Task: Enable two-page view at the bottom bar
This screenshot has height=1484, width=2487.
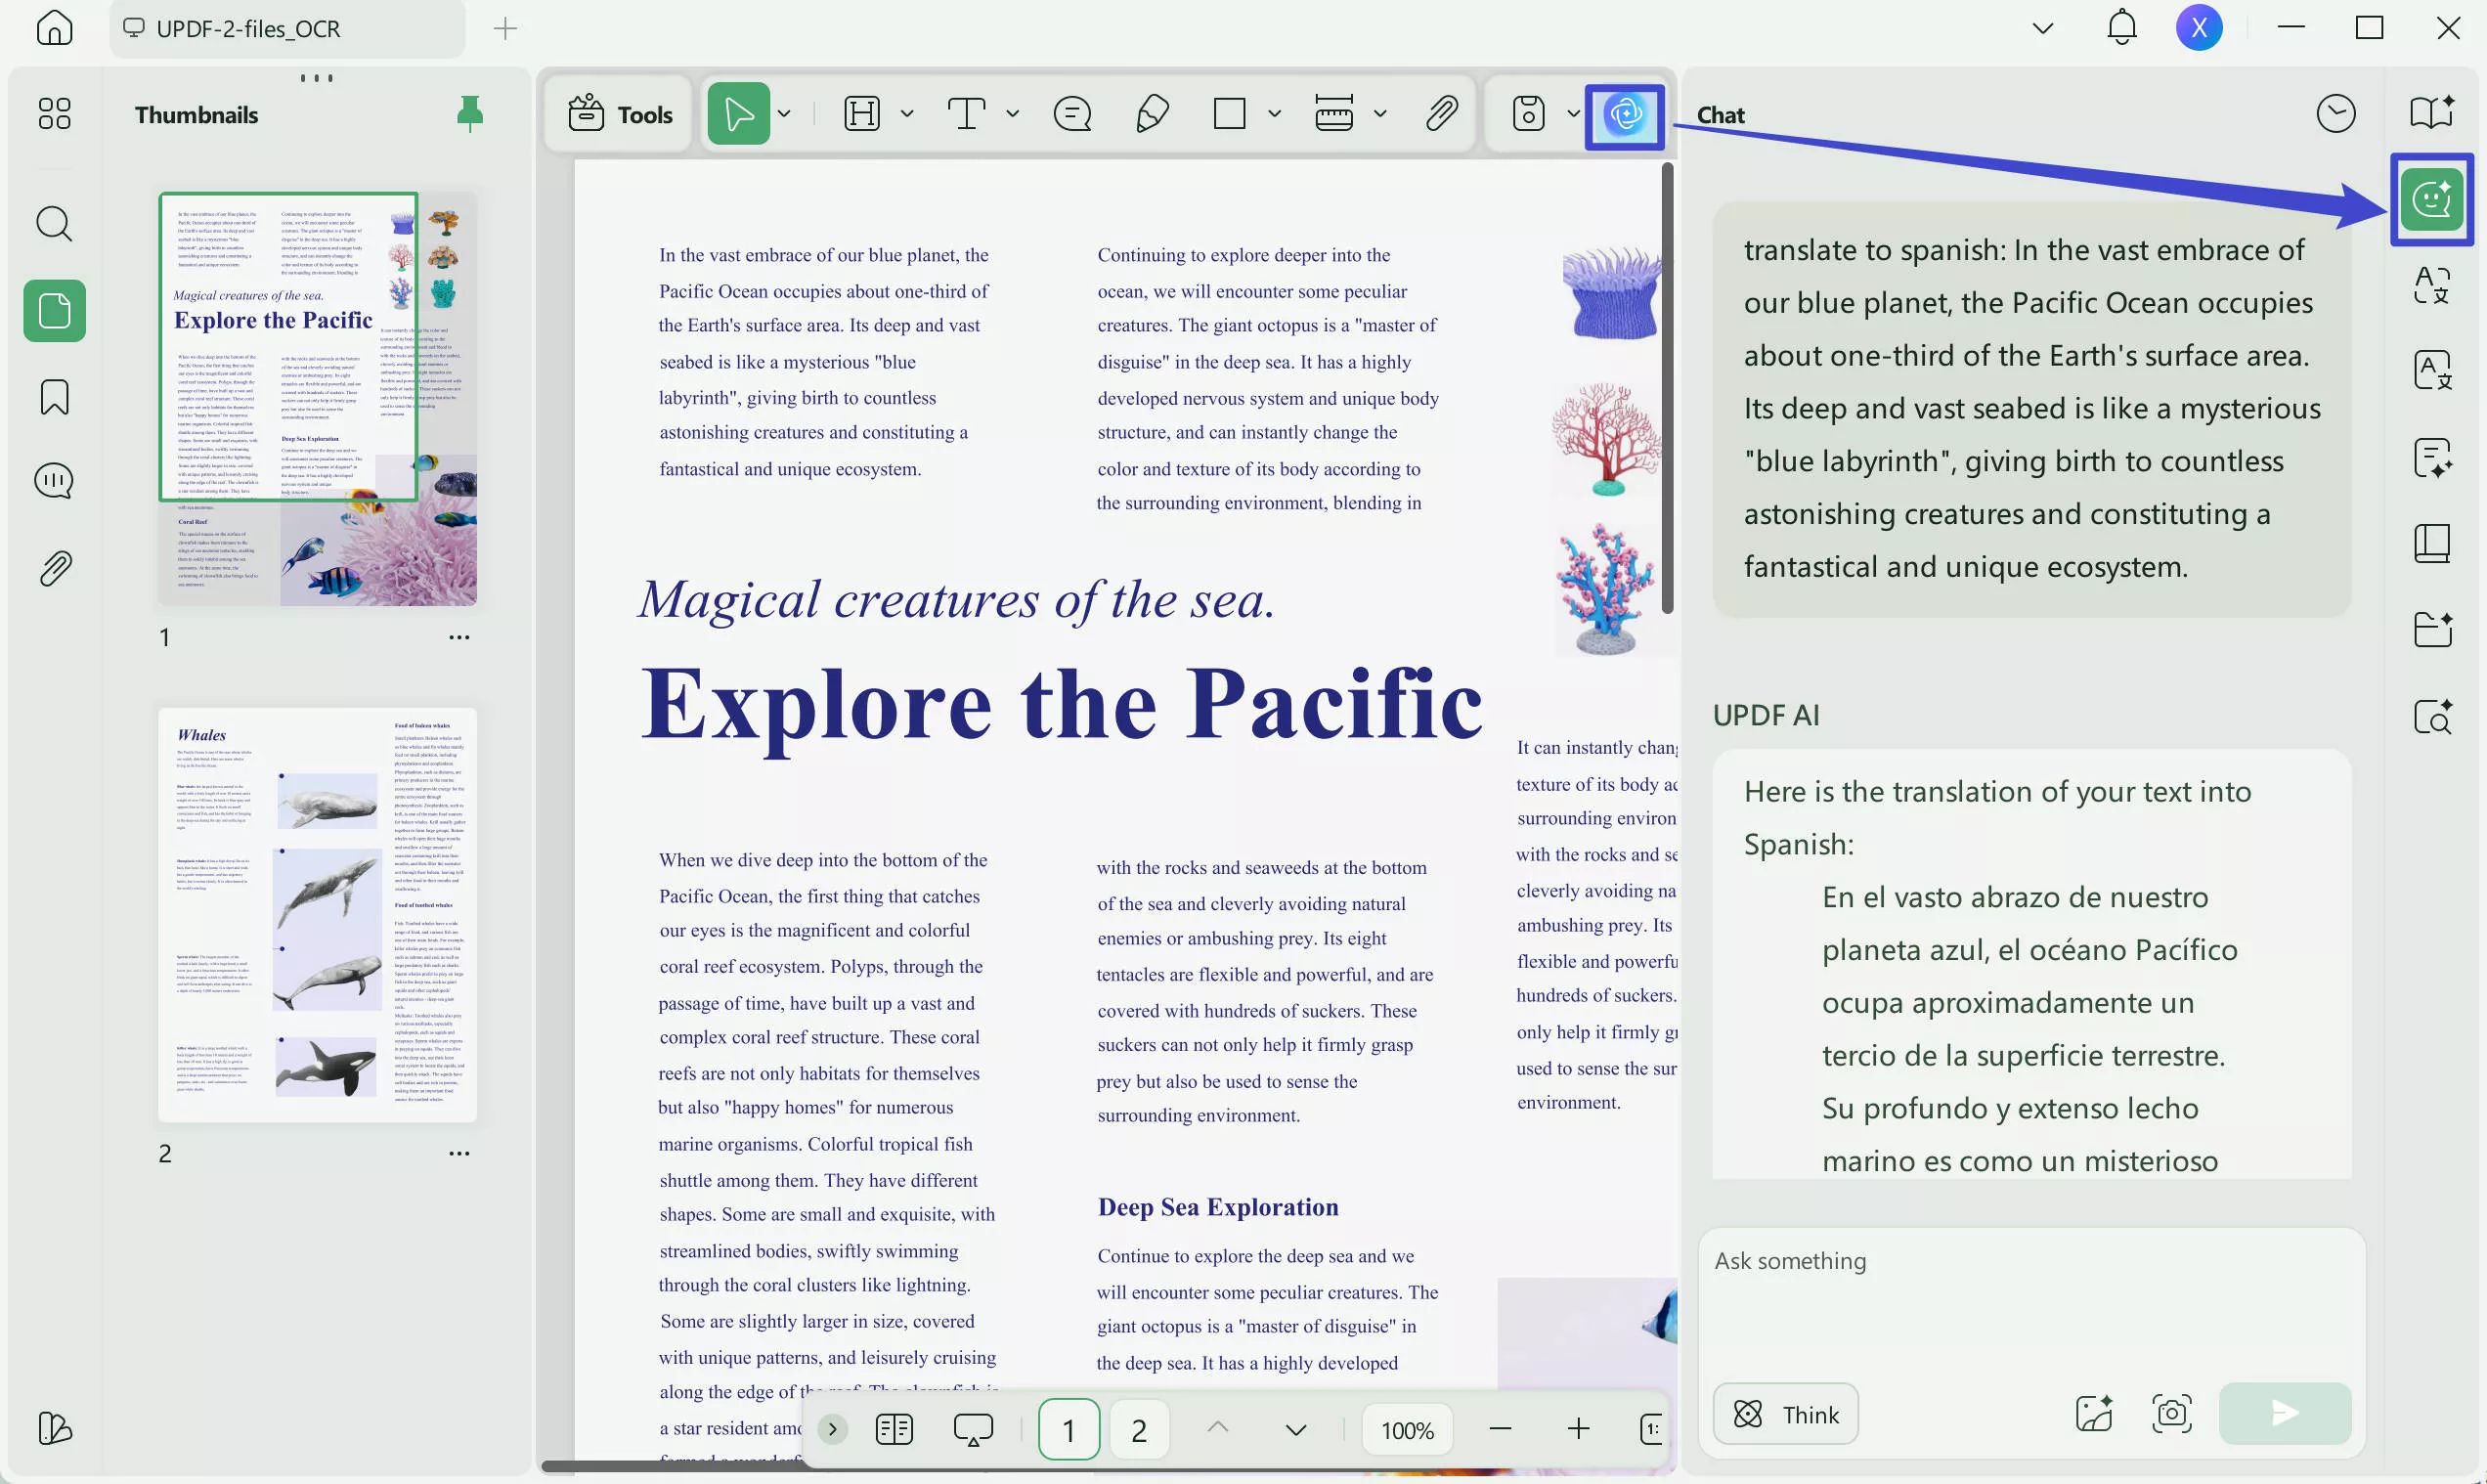Action: [x=894, y=1429]
